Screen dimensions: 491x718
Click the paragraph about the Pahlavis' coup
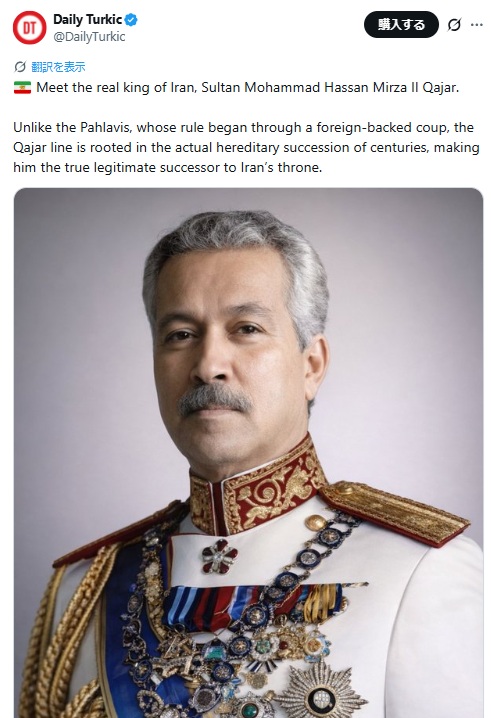coord(246,147)
